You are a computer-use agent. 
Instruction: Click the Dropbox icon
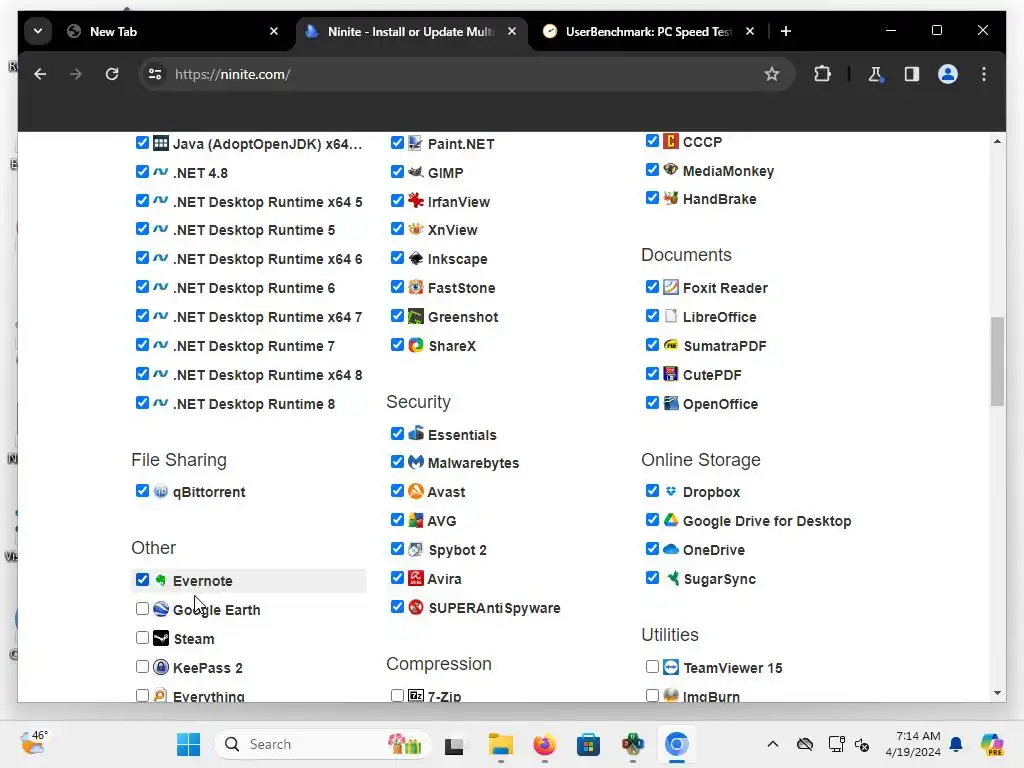(671, 491)
